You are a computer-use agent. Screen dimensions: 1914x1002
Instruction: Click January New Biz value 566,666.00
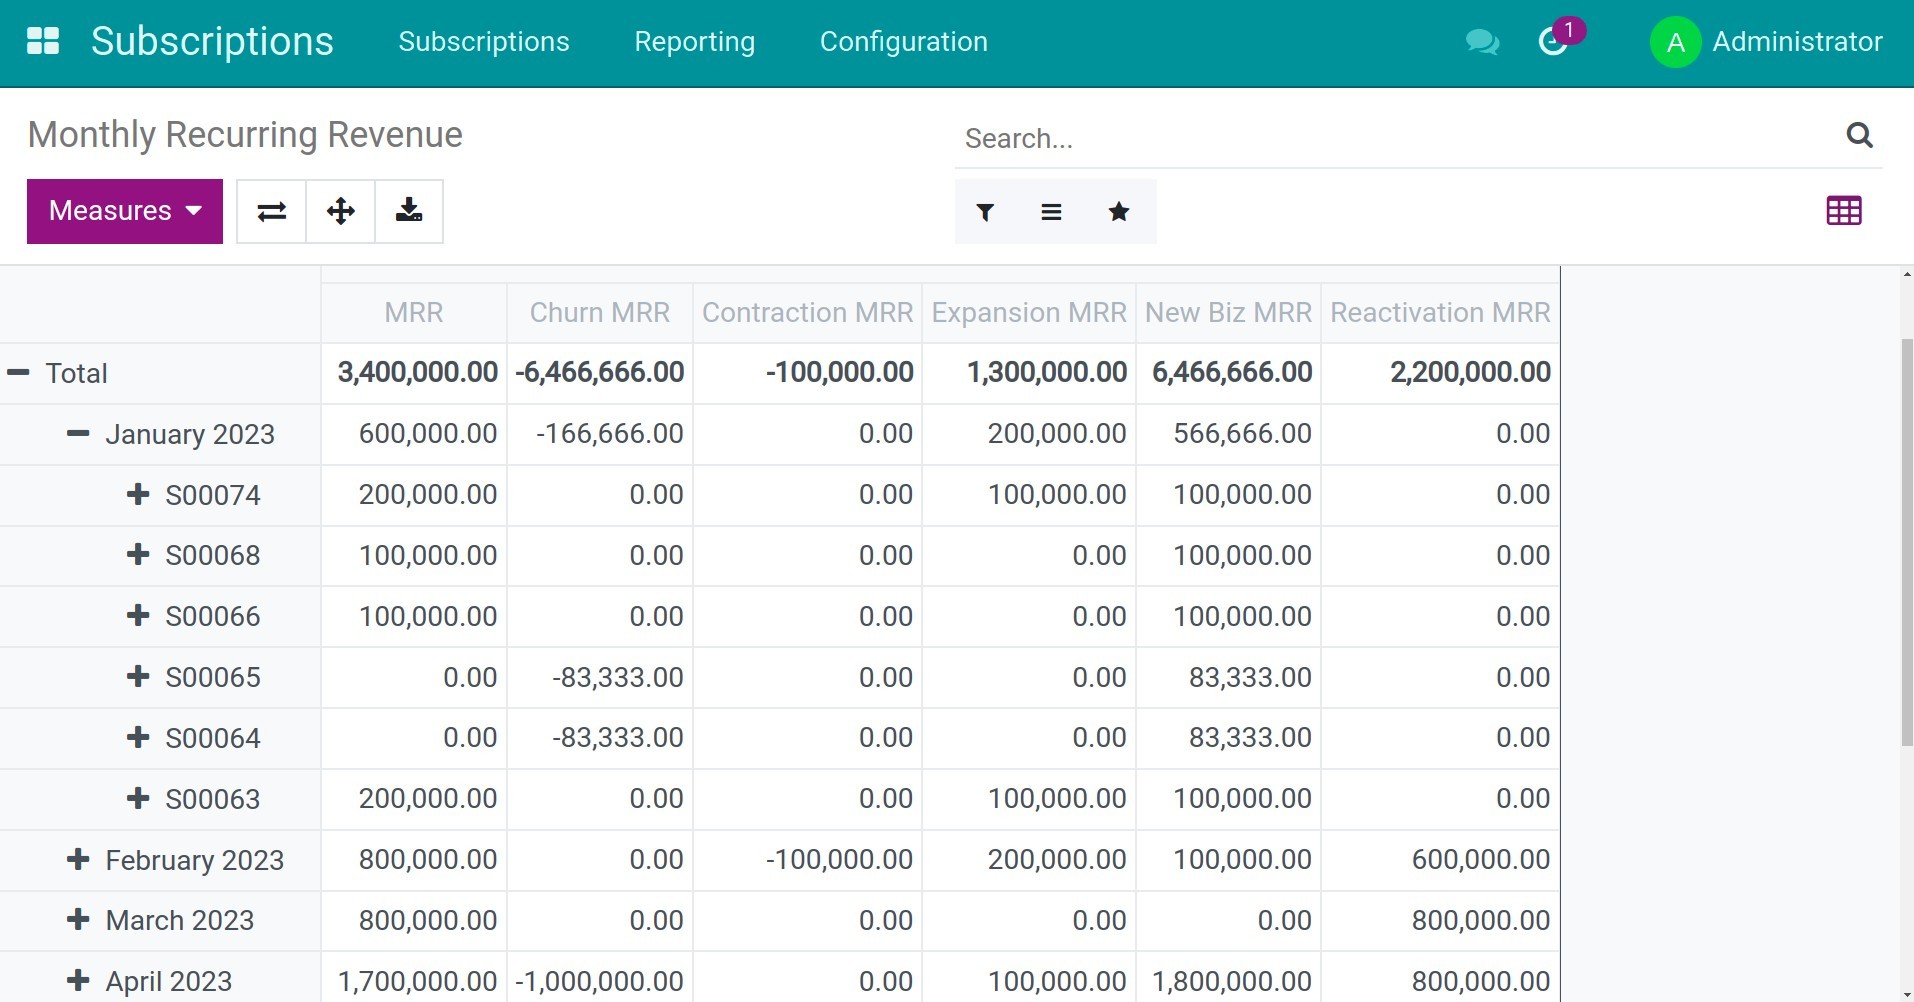pyautogui.click(x=1242, y=433)
